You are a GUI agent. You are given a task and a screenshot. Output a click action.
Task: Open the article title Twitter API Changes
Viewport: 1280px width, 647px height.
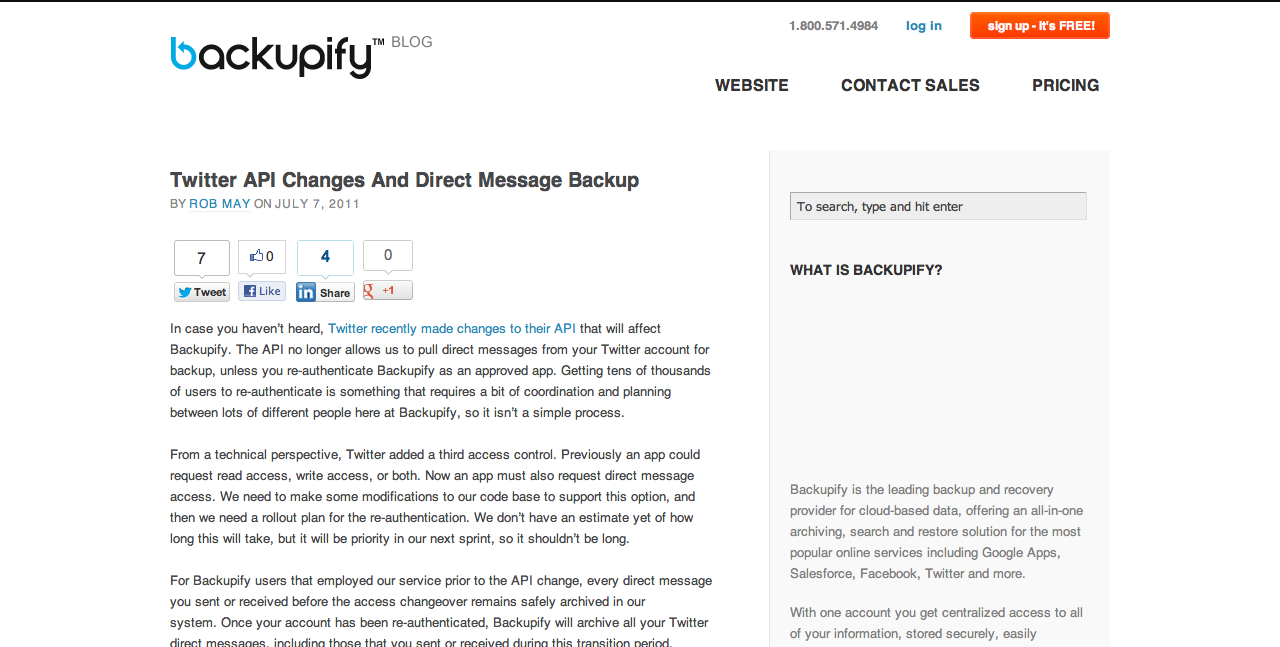tap(404, 180)
